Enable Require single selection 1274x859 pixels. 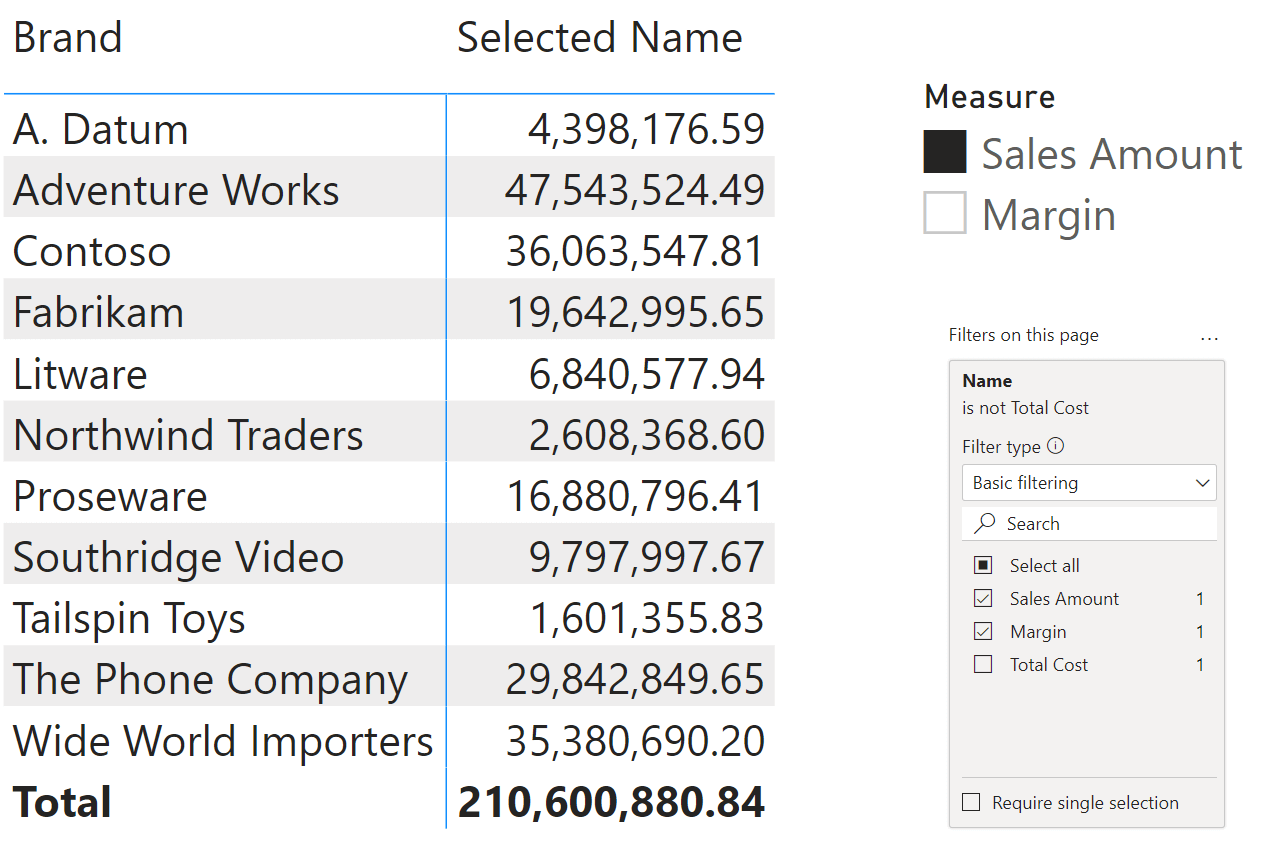(x=971, y=802)
